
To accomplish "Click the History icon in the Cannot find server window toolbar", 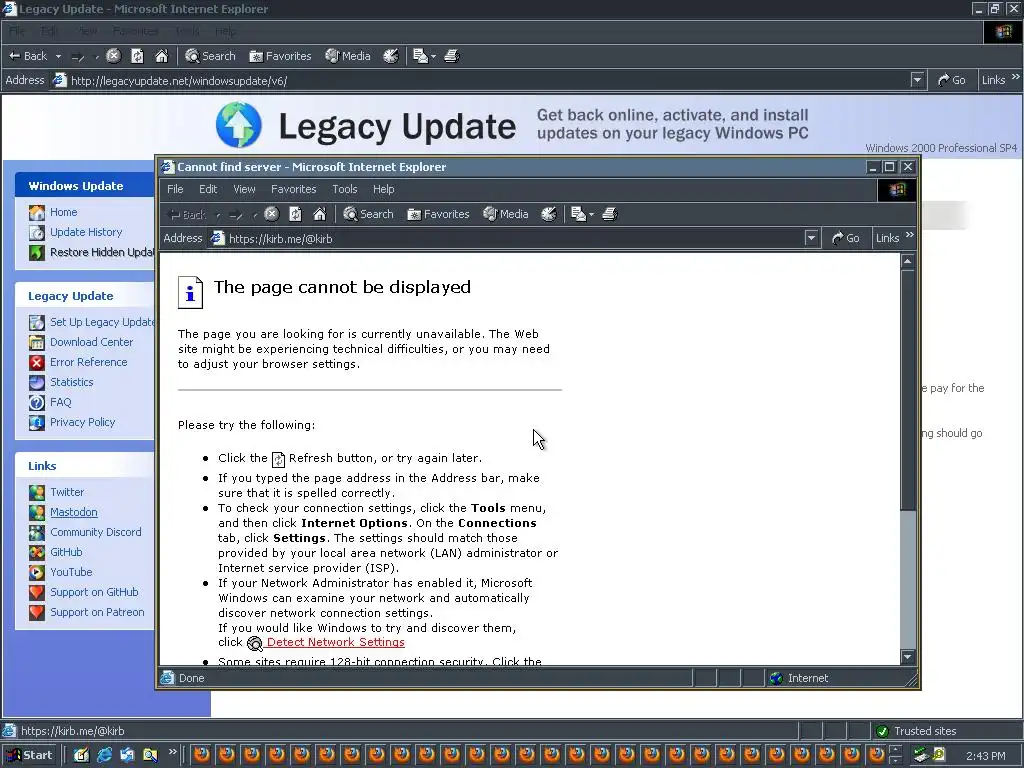I will pos(549,214).
